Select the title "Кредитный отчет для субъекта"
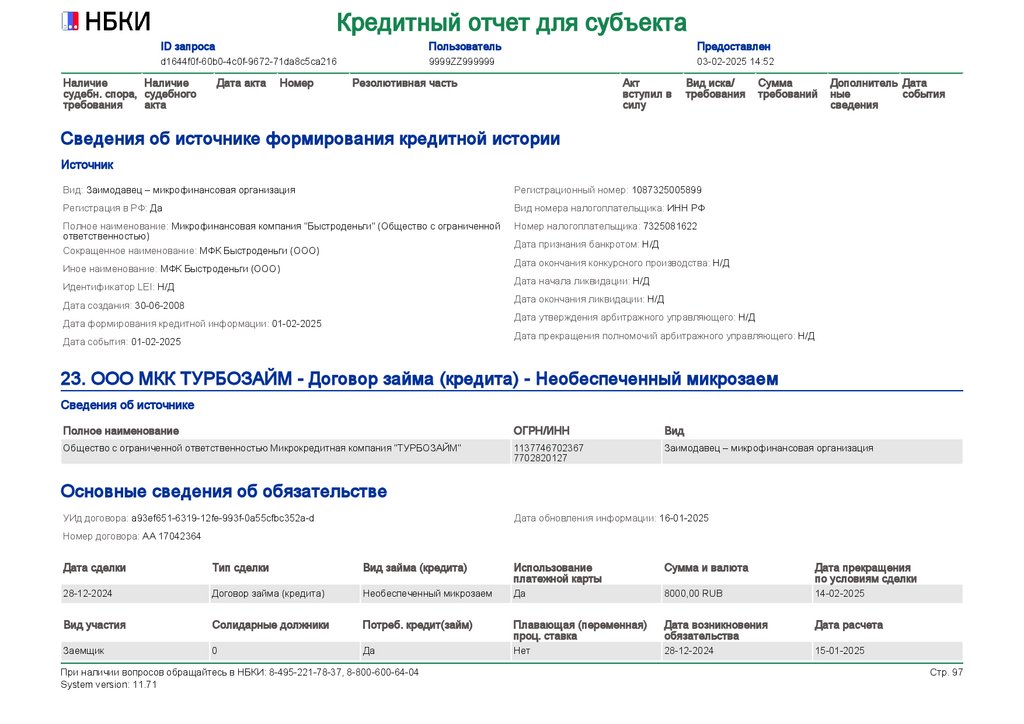 tap(511, 23)
